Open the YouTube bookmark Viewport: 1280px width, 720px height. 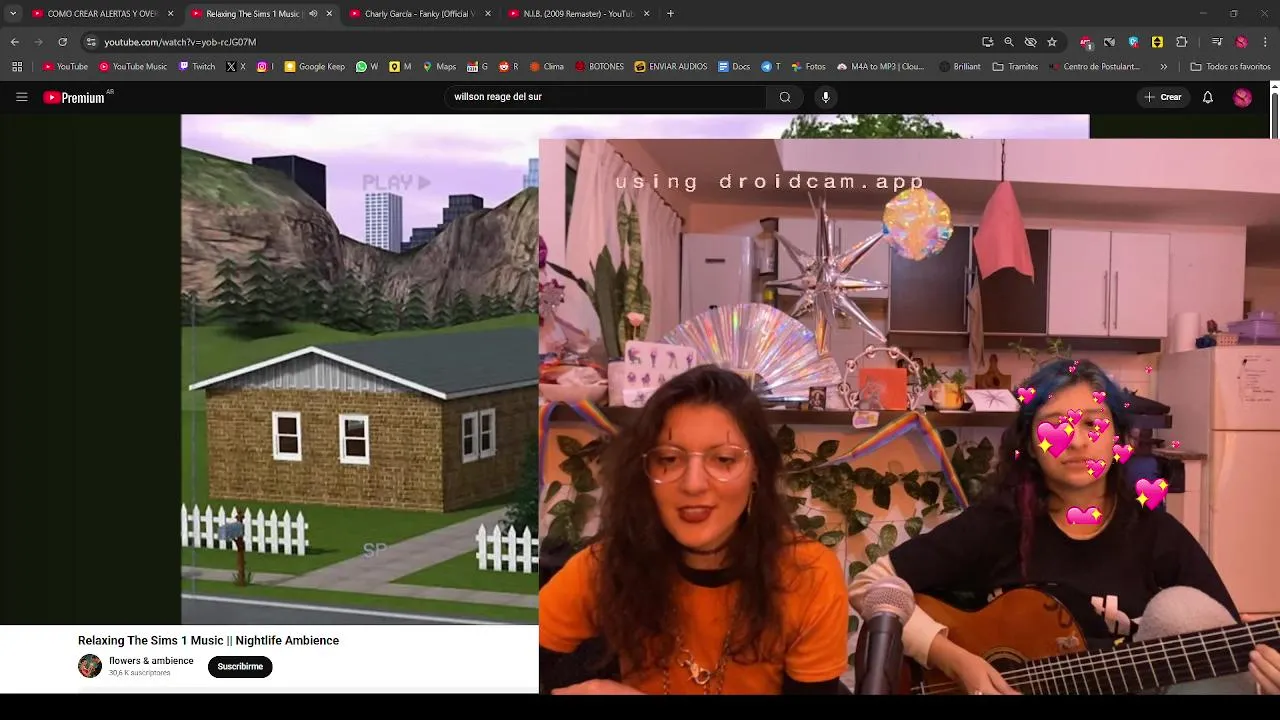(x=65, y=67)
